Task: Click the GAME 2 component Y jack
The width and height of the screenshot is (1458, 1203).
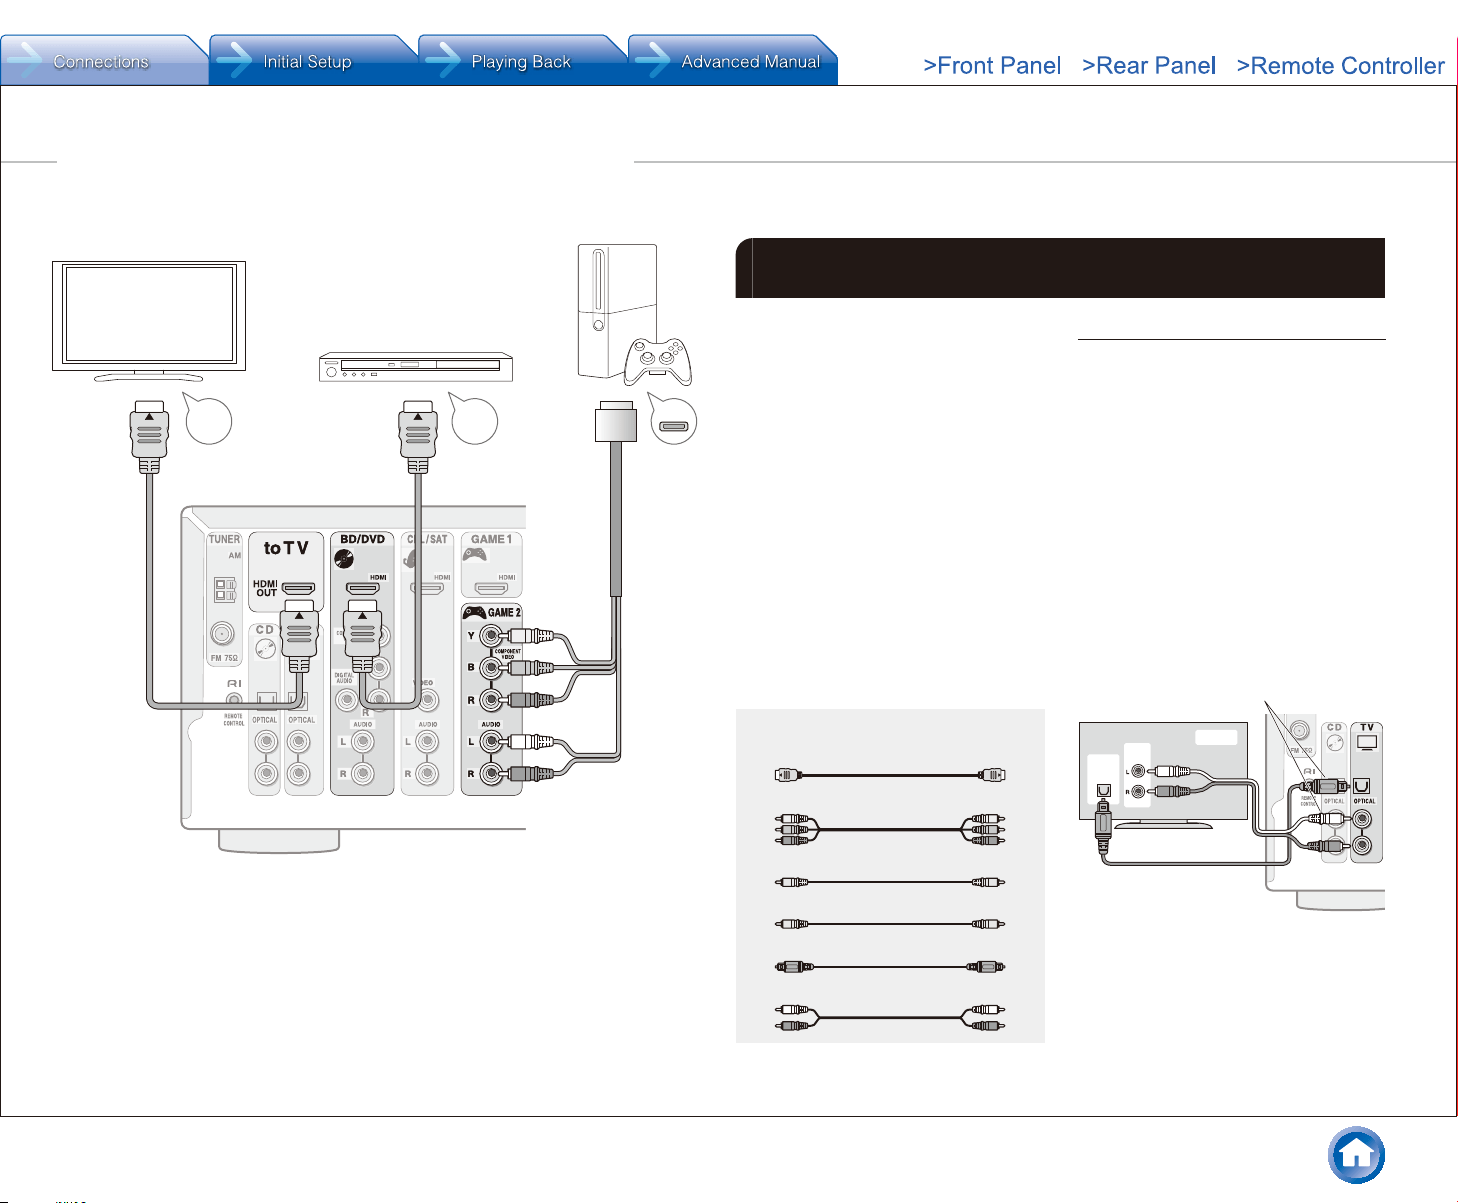Action: [x=491, y=635]
